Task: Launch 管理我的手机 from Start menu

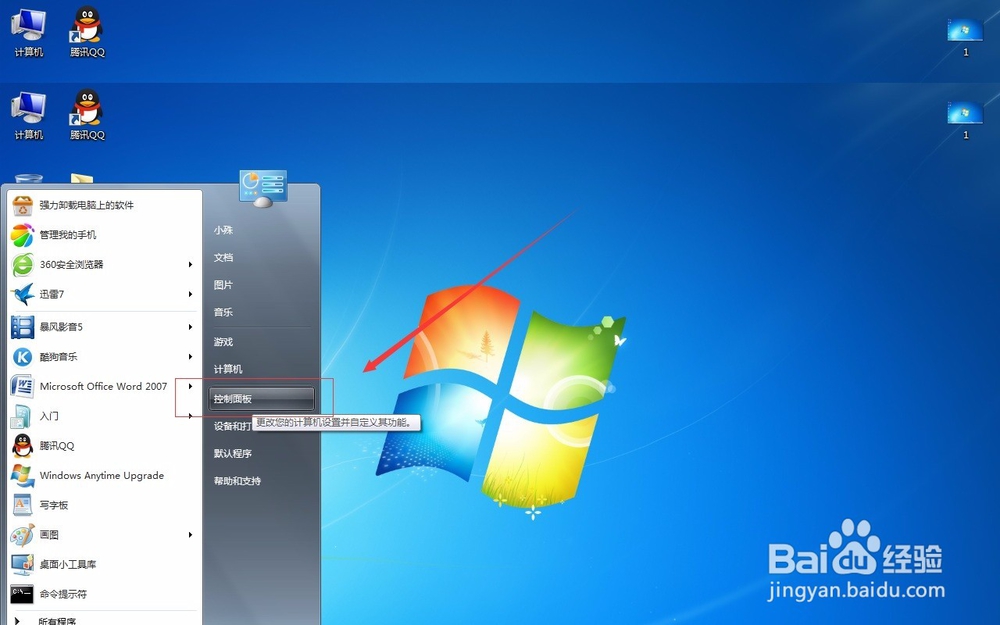Action: coord(102,235)
